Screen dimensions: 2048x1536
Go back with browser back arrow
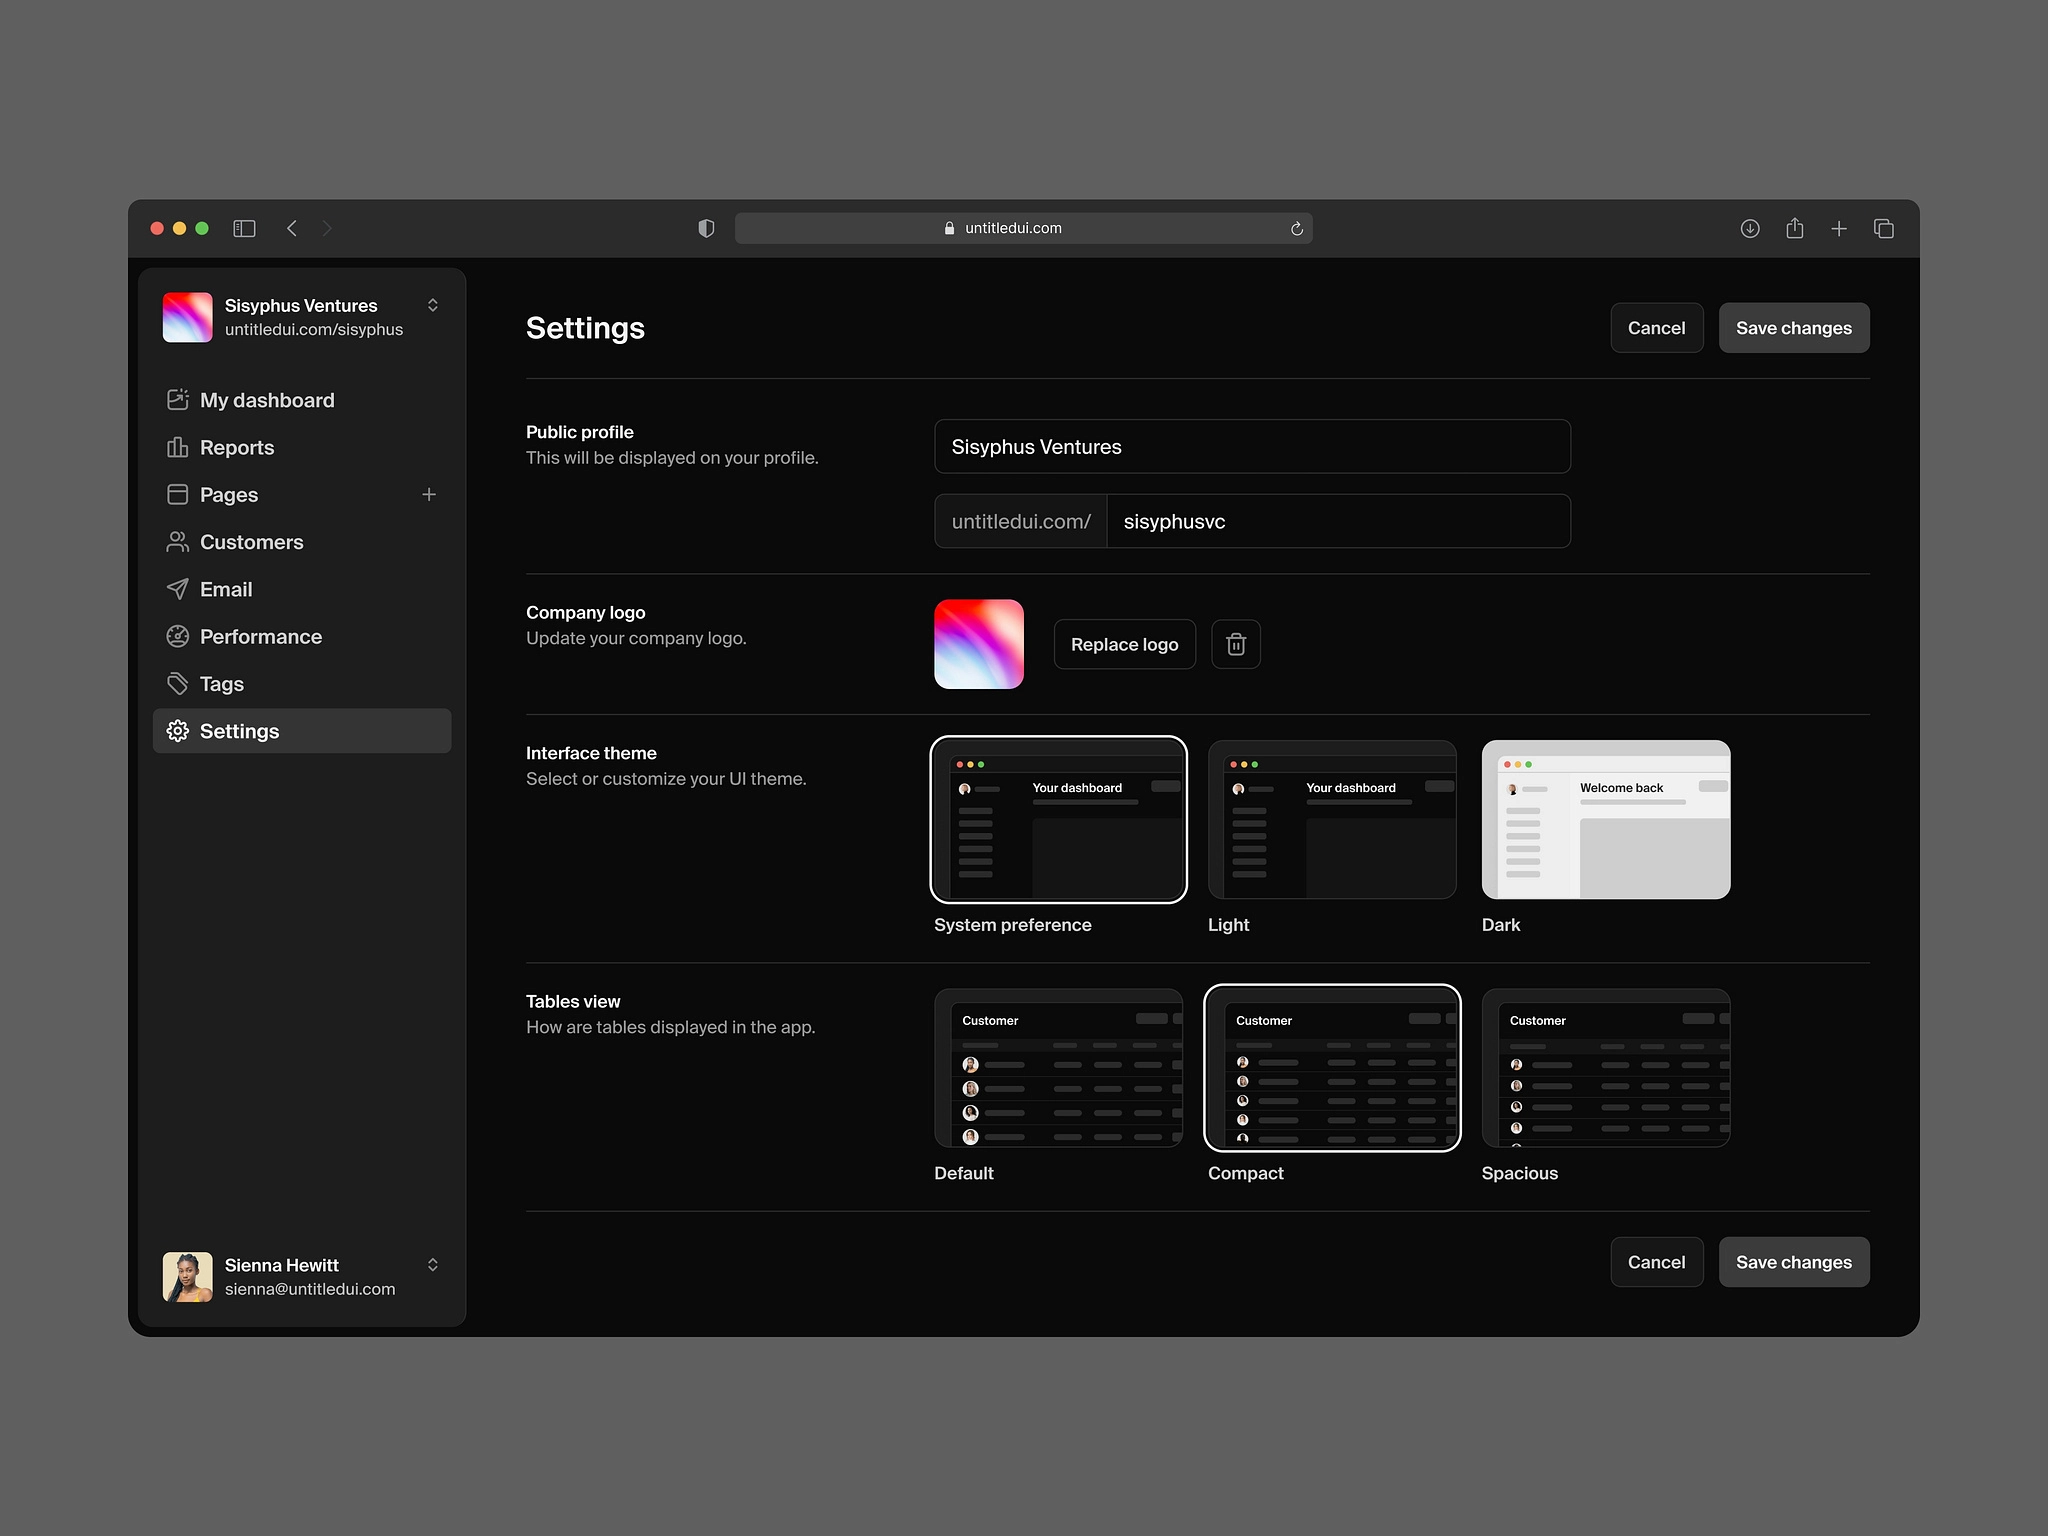click(292, 228)
